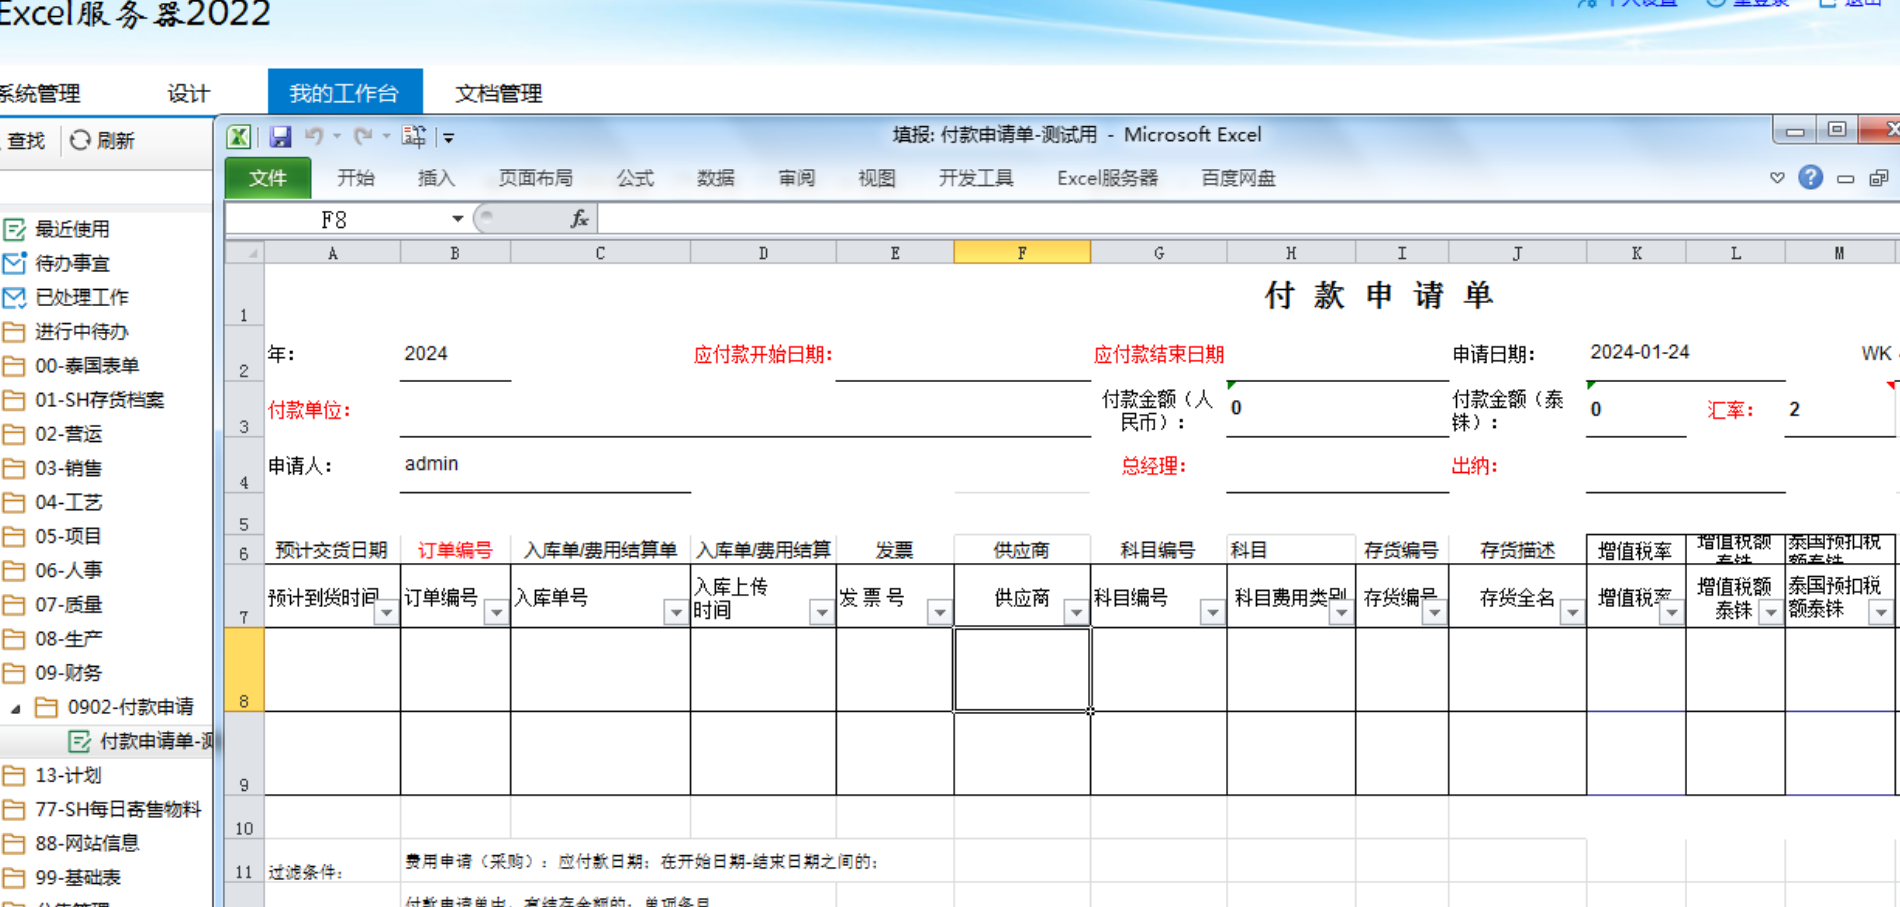Switch to 文档管理 top navigation tab
Viewport: 1900px width, 907px height.
498,93
